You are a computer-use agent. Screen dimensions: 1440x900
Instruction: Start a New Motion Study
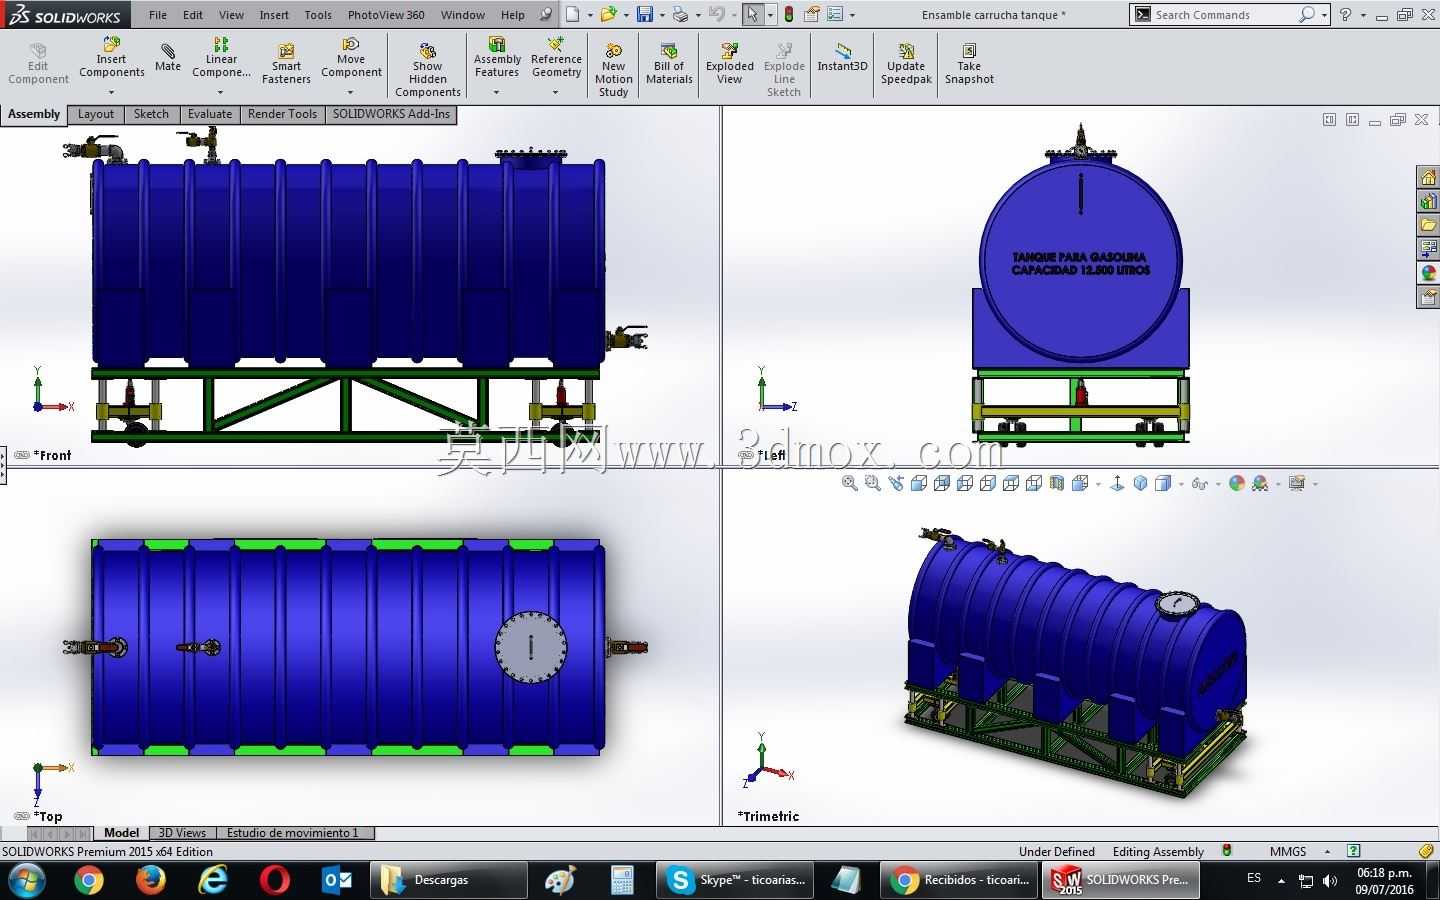pyautogui.click(x=613, y=70)
